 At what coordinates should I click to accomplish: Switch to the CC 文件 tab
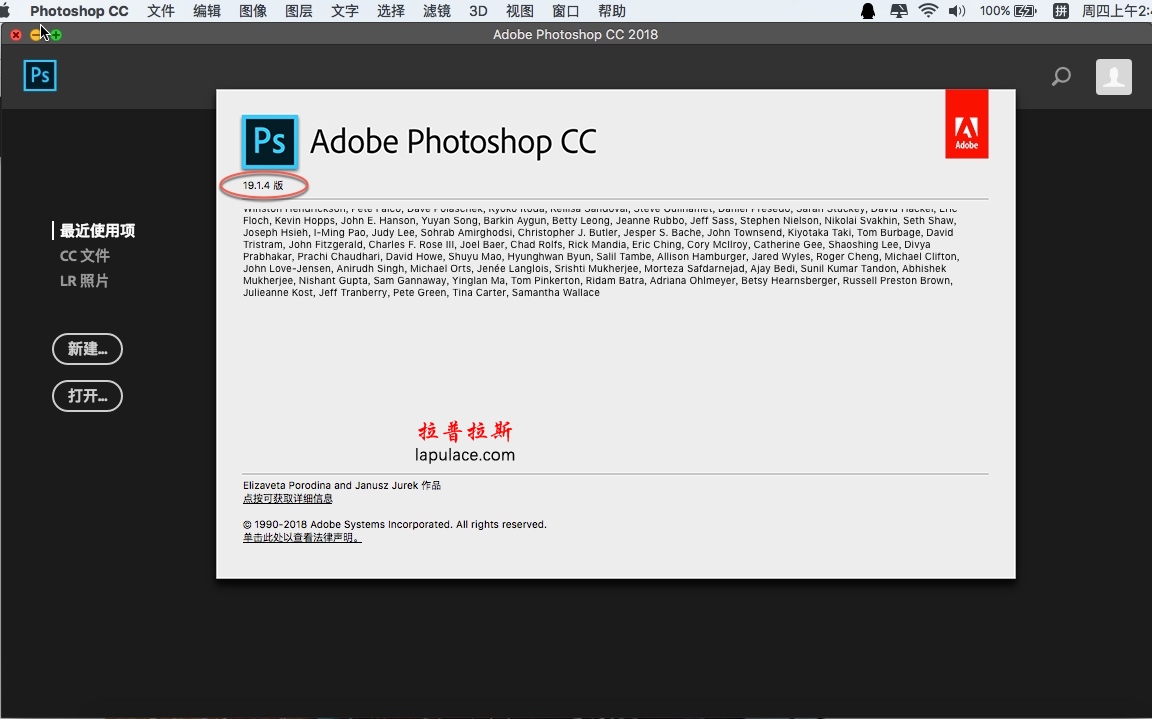coord(84,256)
